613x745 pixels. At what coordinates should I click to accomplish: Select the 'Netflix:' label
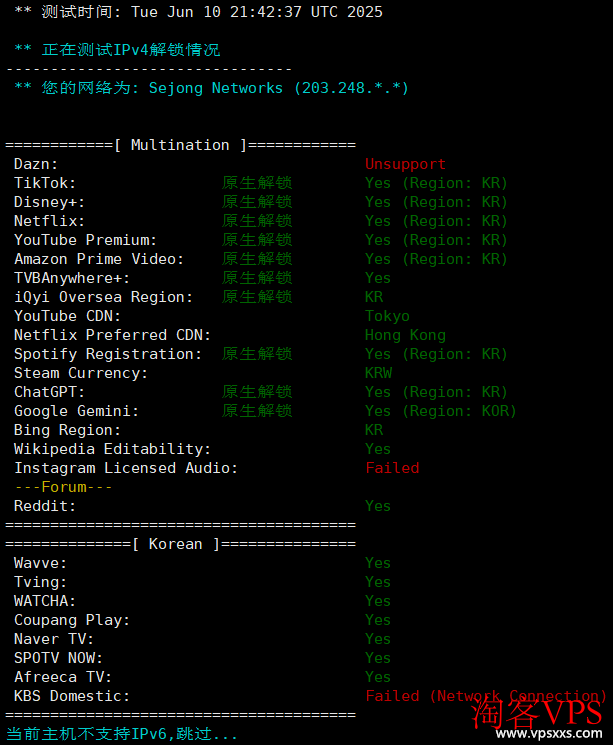pos(49,221)
